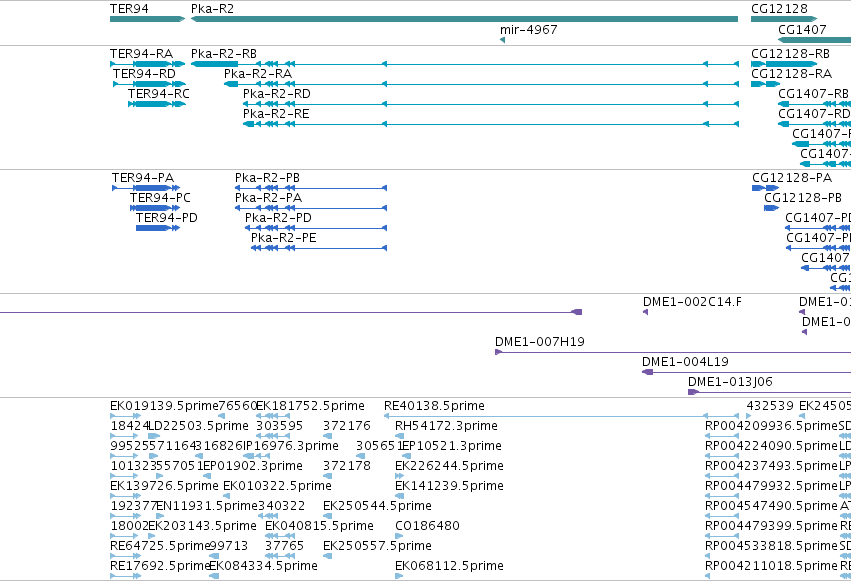Open EST label RP004479399.5prime
851x581 pixels.
tap(771, 527)
